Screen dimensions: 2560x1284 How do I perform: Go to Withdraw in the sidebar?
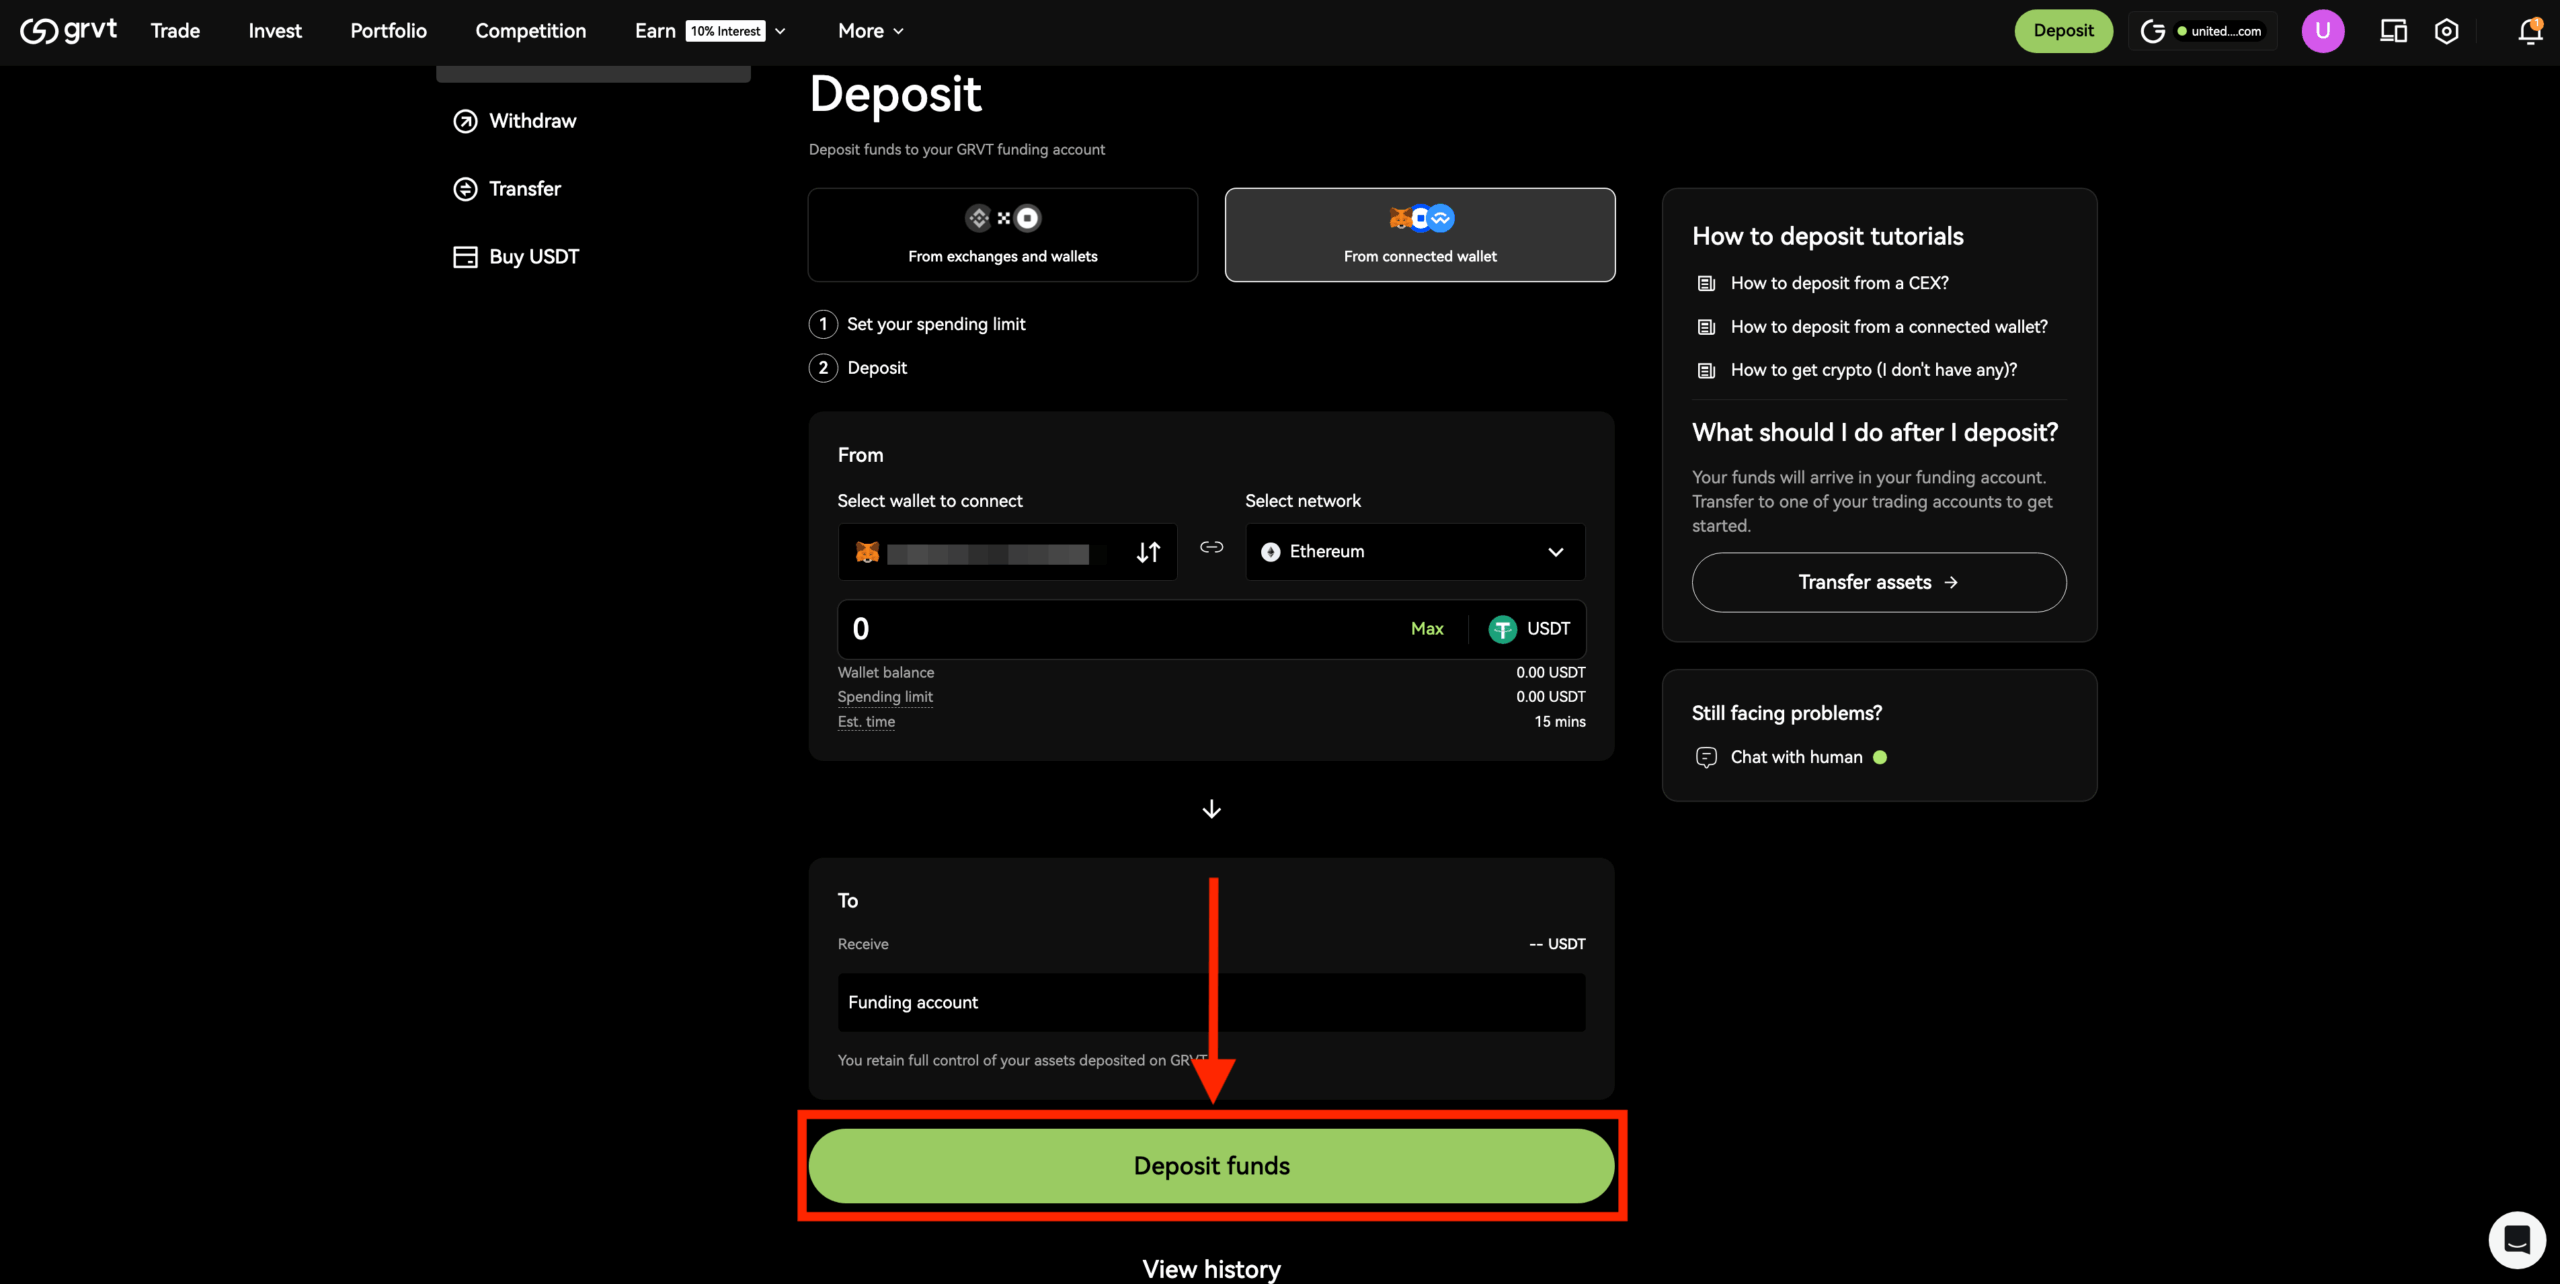click(x=532, y=121)
